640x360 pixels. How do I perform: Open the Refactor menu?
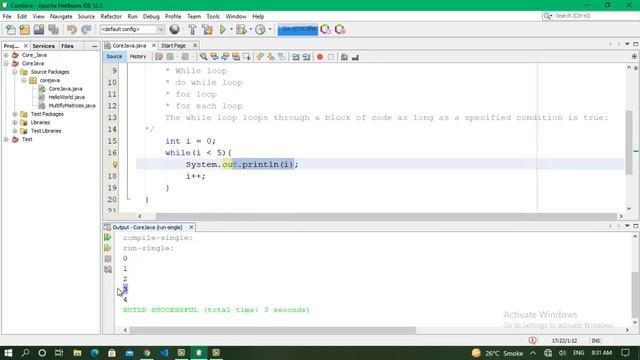(x=111, y=17)
